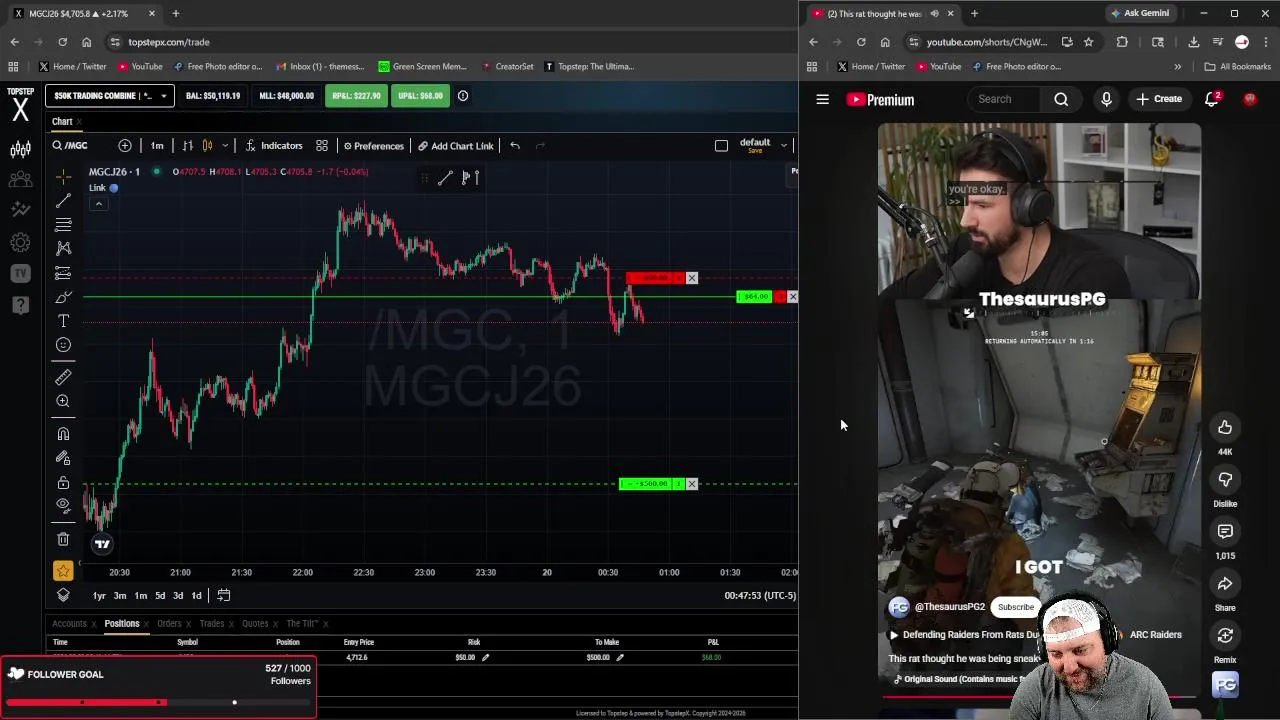This screenshot has height=720, width=1280.
Task: Switch to The Tilt tab
Action: pyautogui.click(x=302, y=624)
